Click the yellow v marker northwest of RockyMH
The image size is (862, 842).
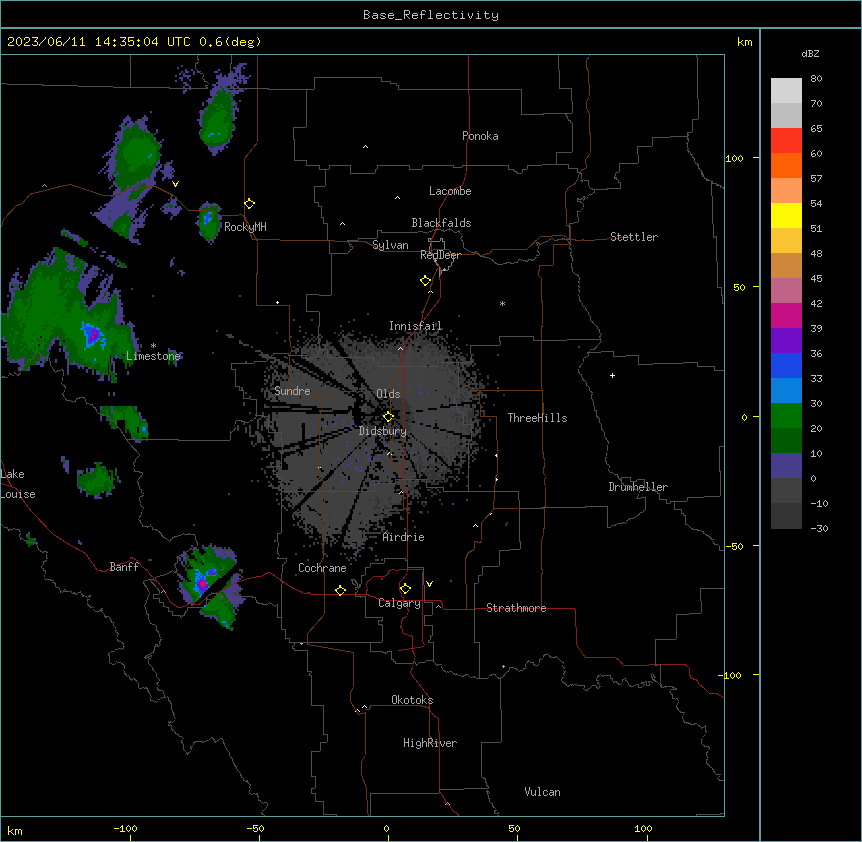(175, 184)
